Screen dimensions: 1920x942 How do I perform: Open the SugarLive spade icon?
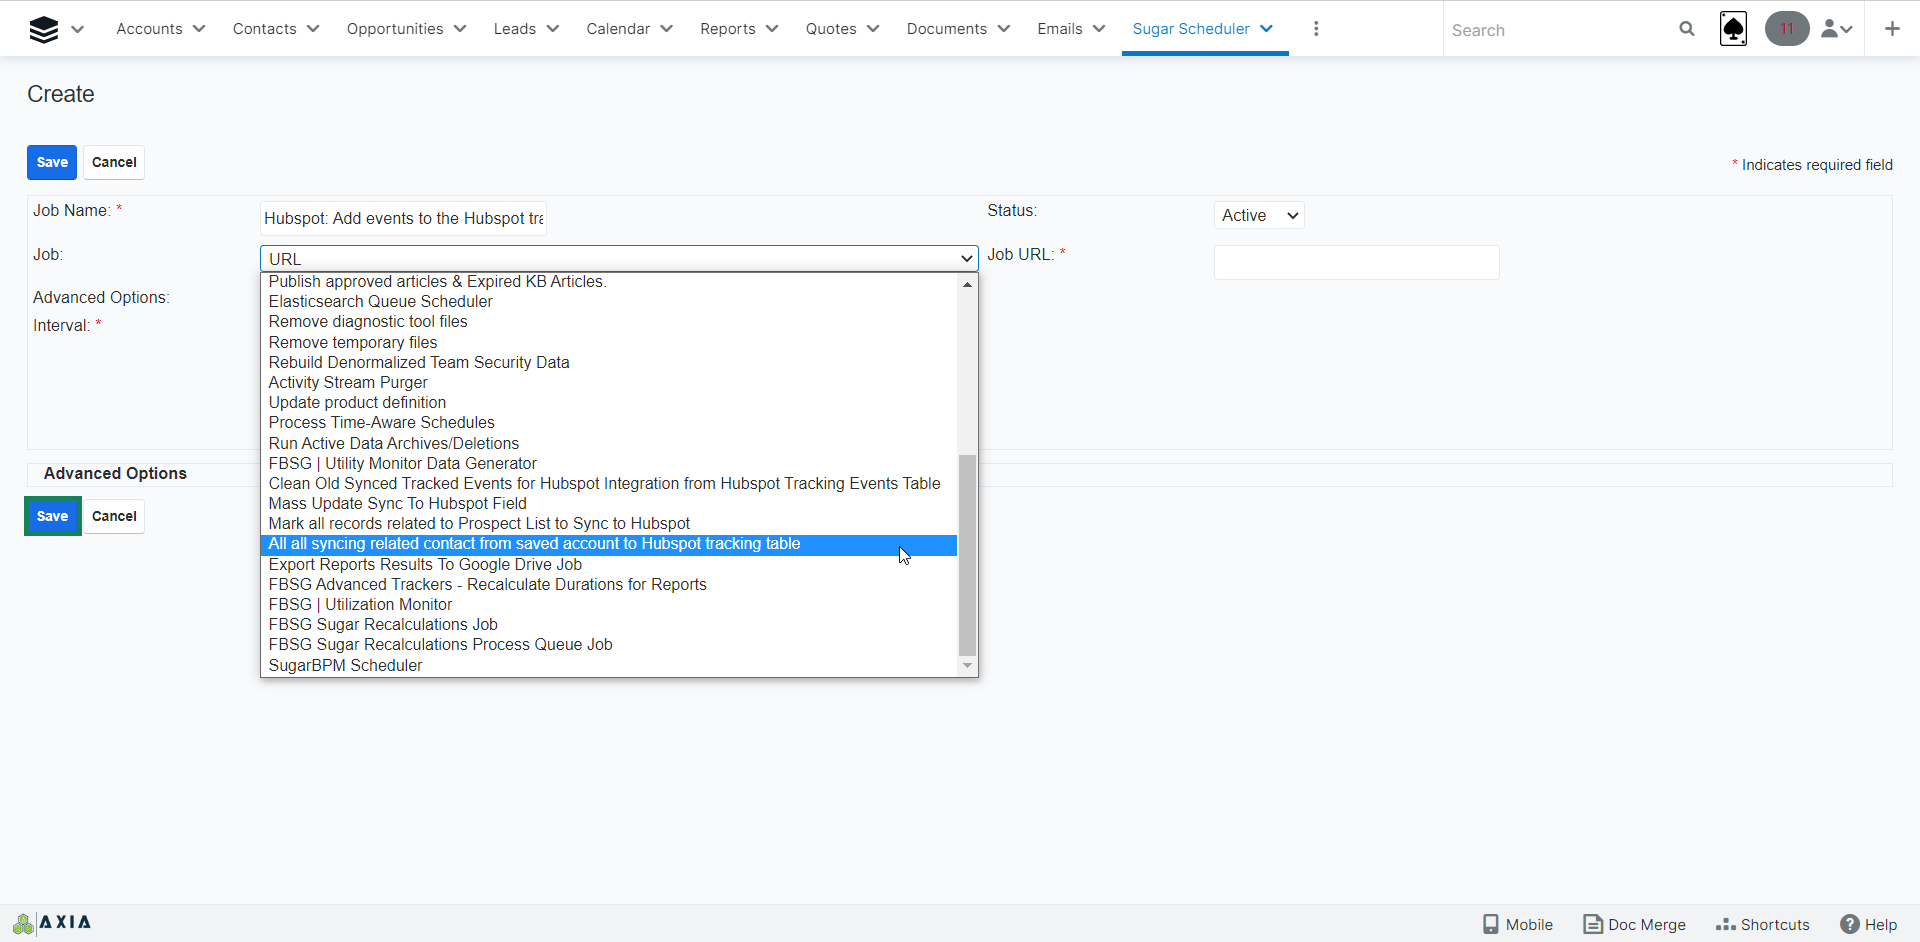click(1733, 29)
